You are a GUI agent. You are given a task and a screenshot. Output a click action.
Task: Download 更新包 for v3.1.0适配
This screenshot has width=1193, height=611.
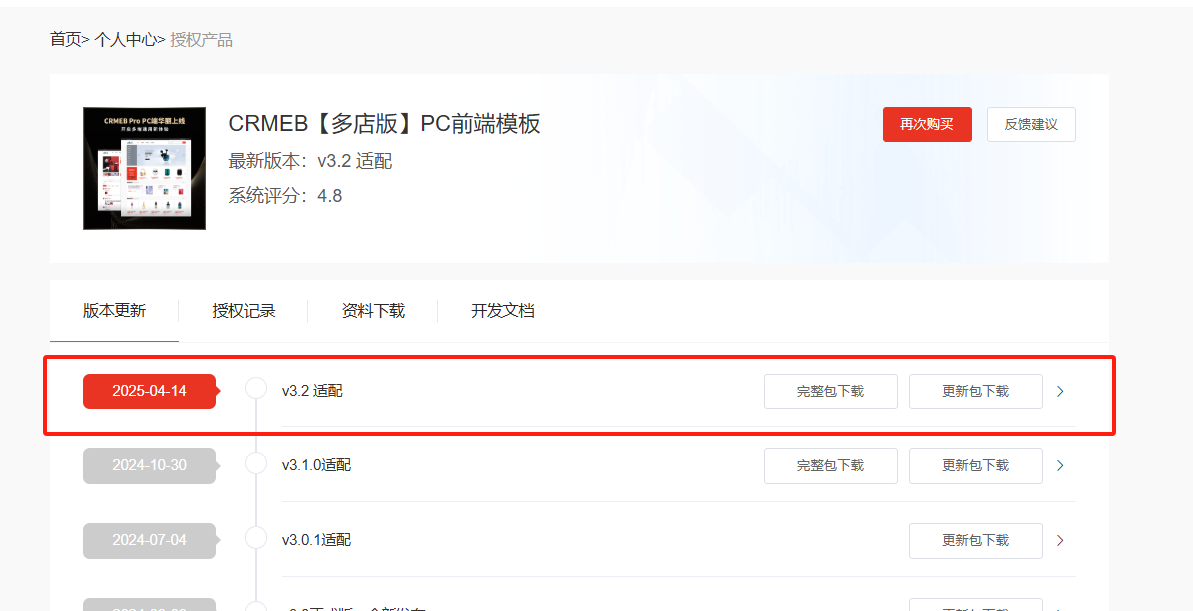(x=975, y=465)
